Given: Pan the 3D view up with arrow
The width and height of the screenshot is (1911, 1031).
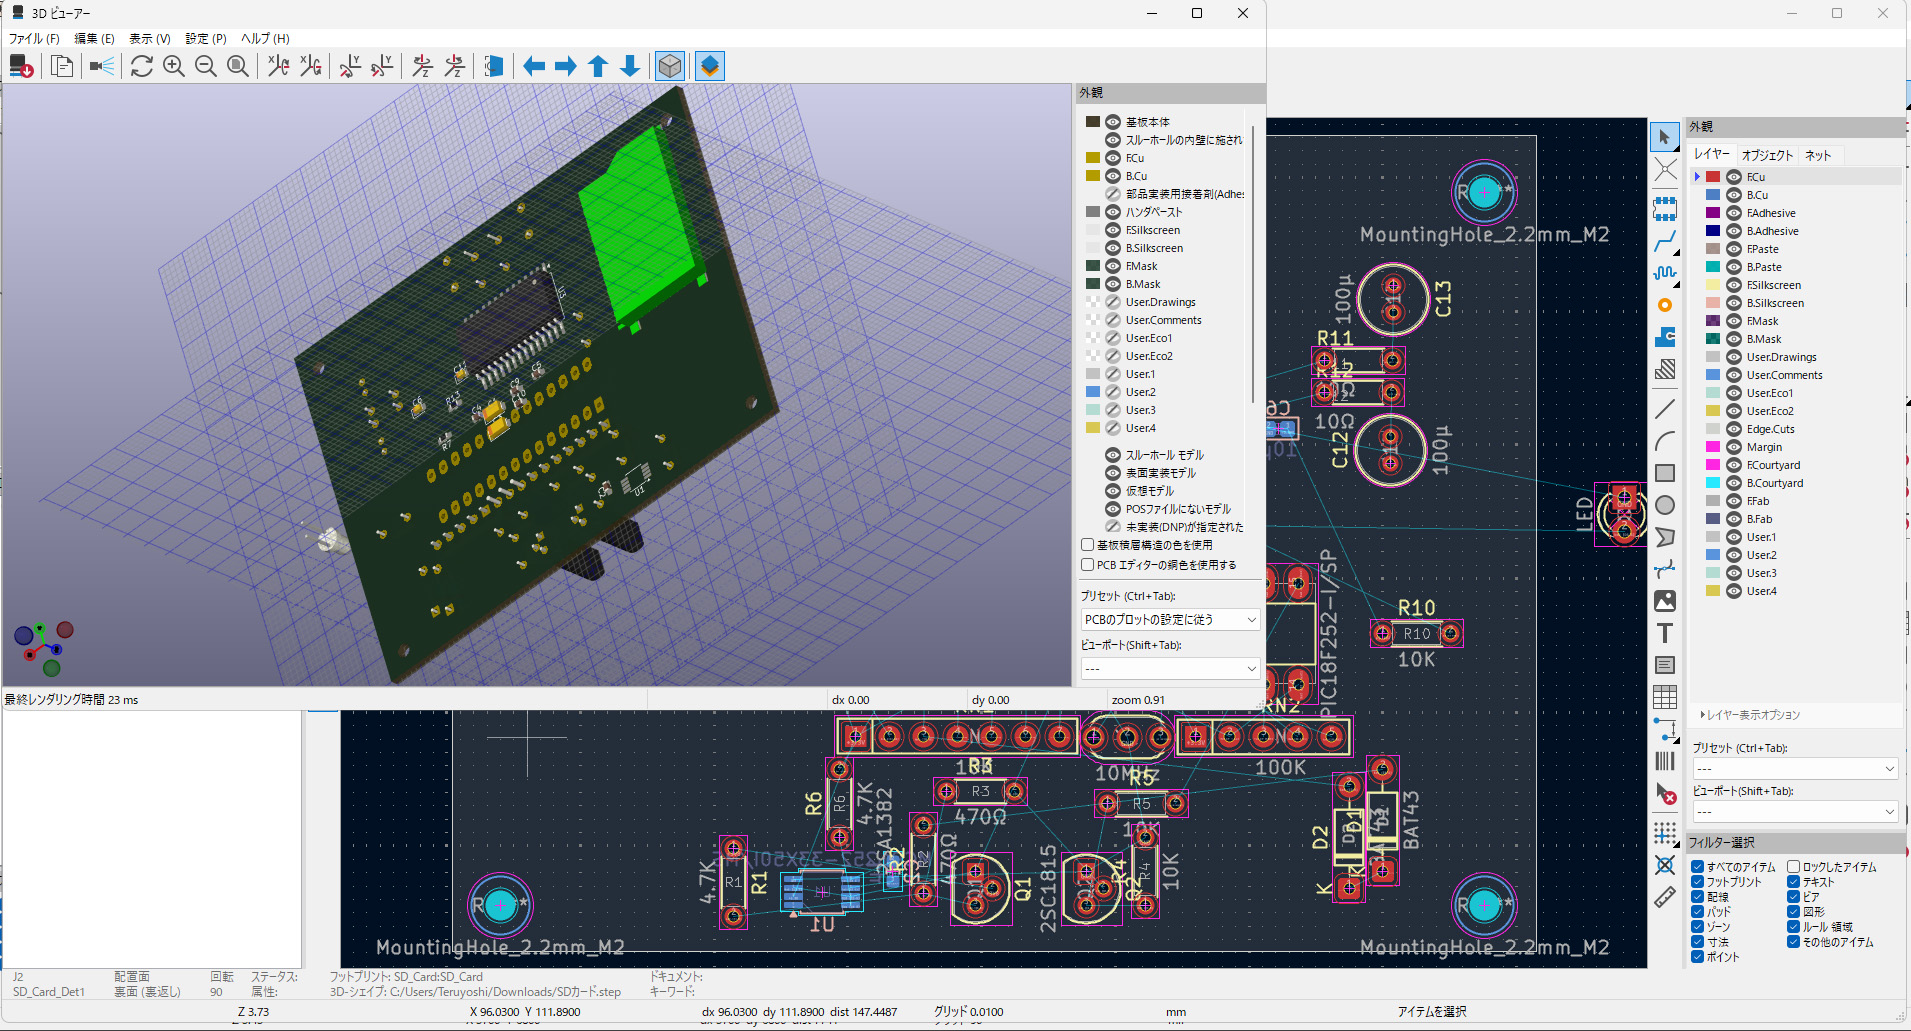Looking at the screenshot, I should coord(598,66).
